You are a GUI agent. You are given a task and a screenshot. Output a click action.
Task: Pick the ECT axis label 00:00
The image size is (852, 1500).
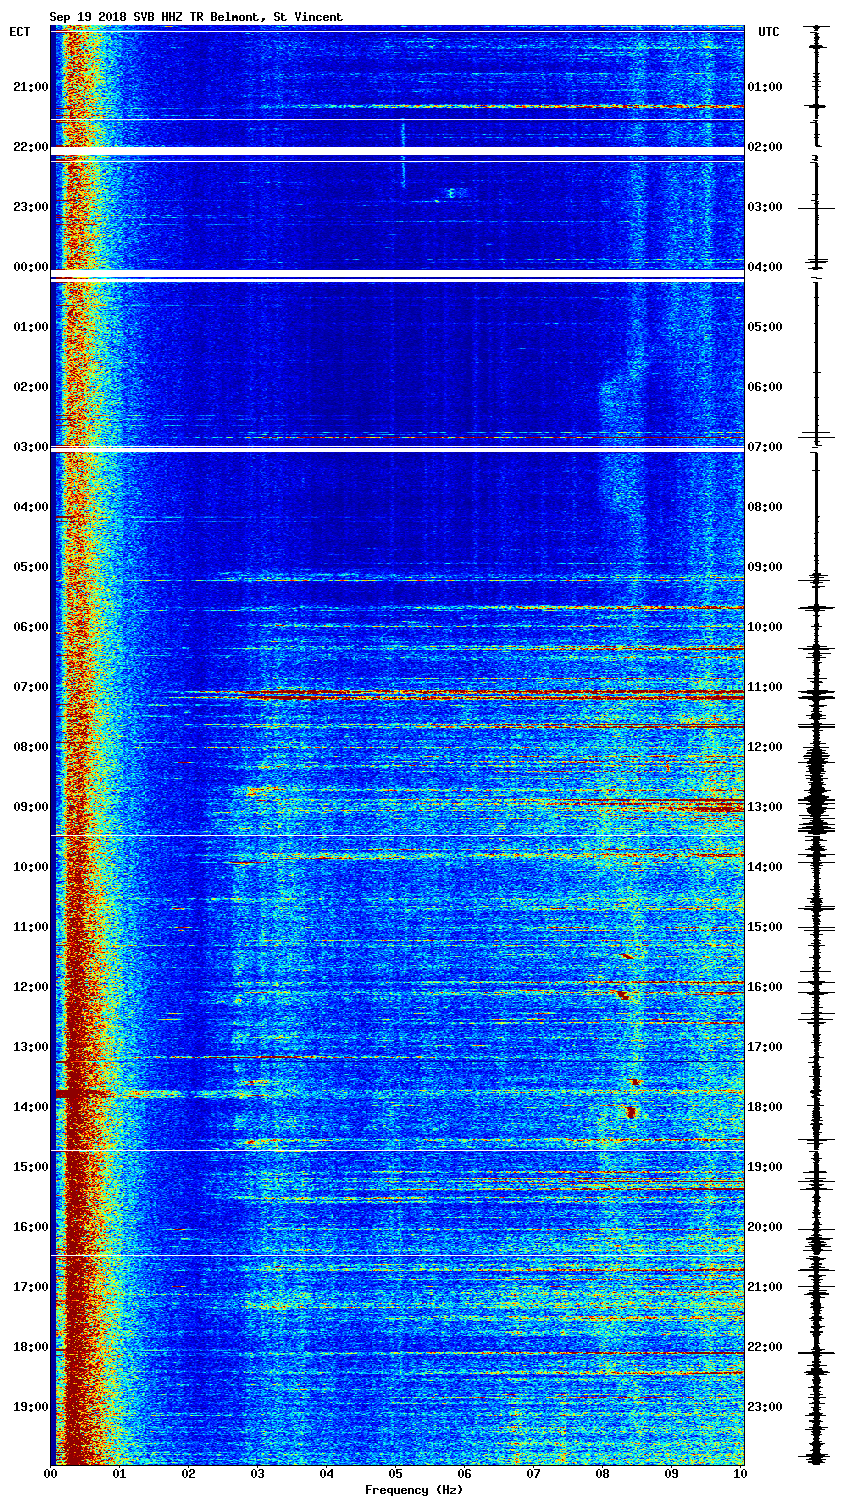pyautogui.click(x=30, y=267)
